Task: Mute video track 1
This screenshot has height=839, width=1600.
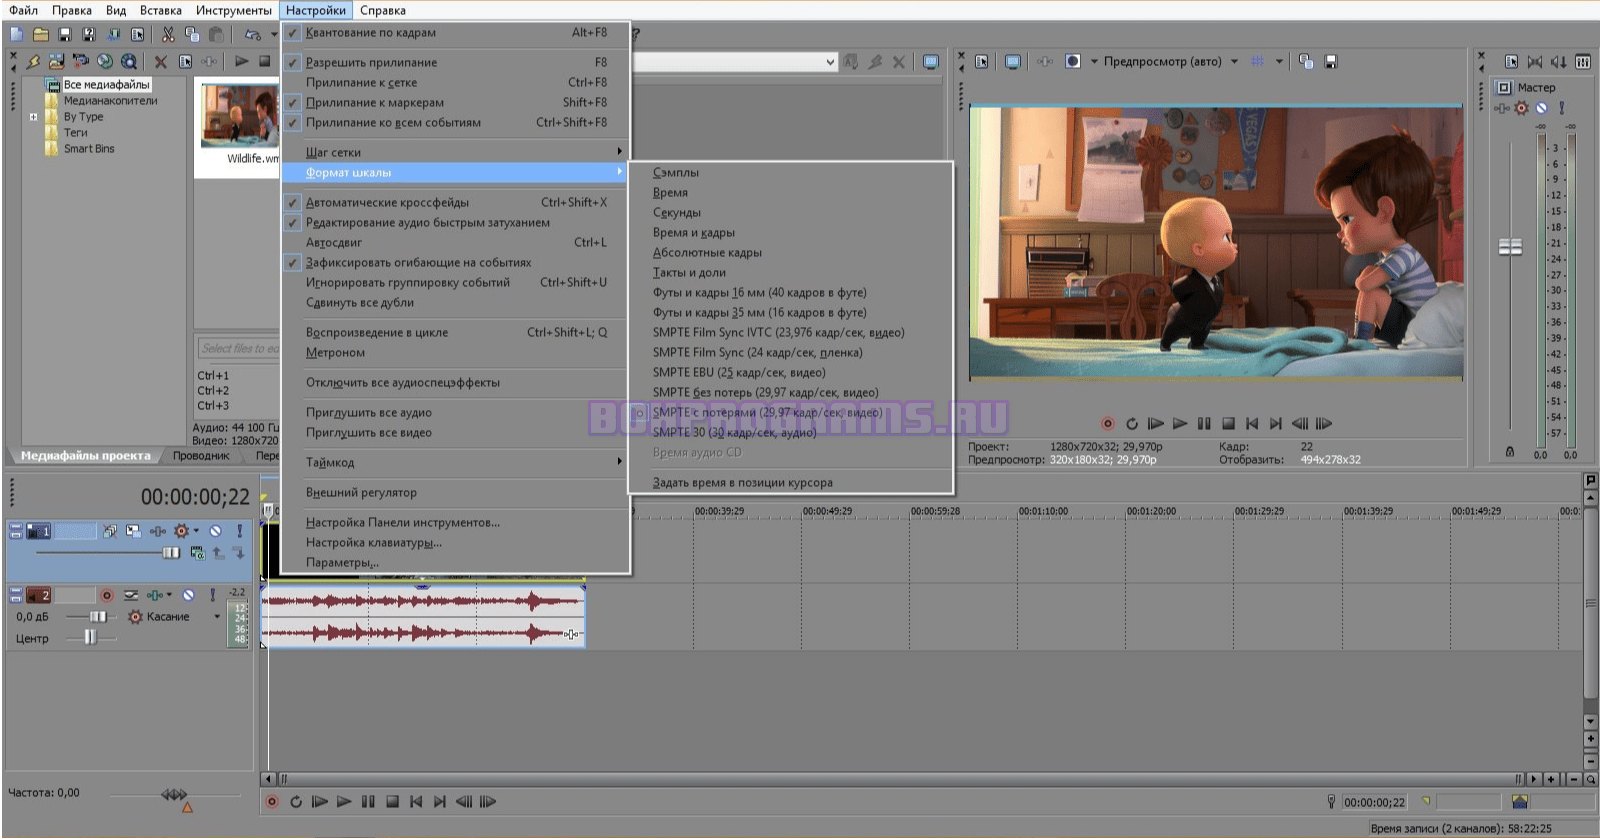Action: (215, 531)
